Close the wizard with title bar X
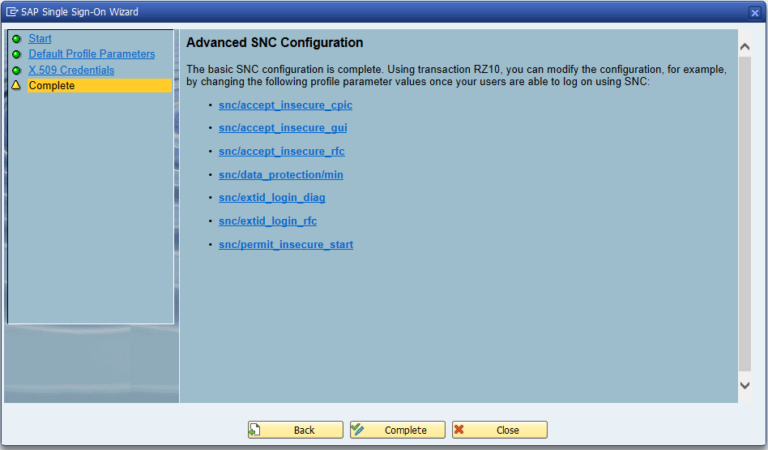768x450 pixels. pos(755,13)
